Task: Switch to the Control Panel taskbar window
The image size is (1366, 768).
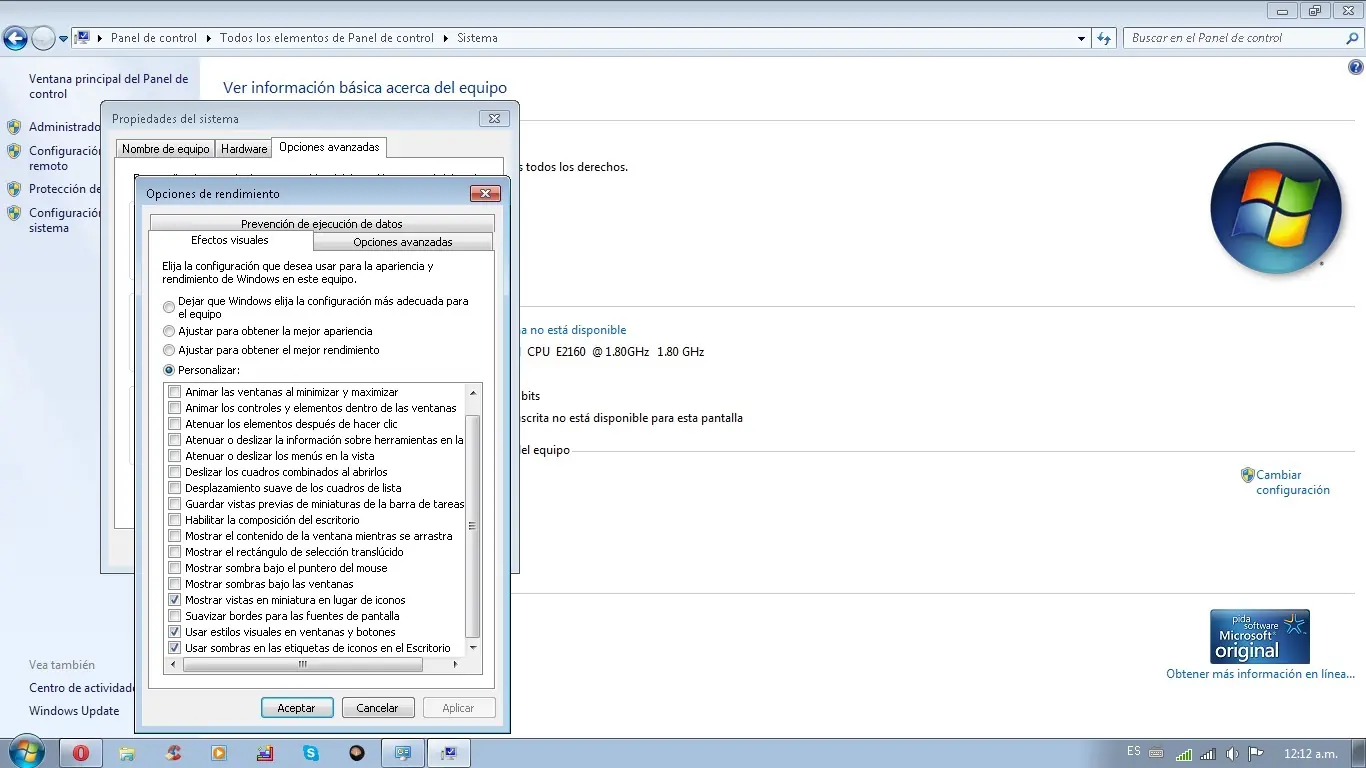Action: pos(403,753)
